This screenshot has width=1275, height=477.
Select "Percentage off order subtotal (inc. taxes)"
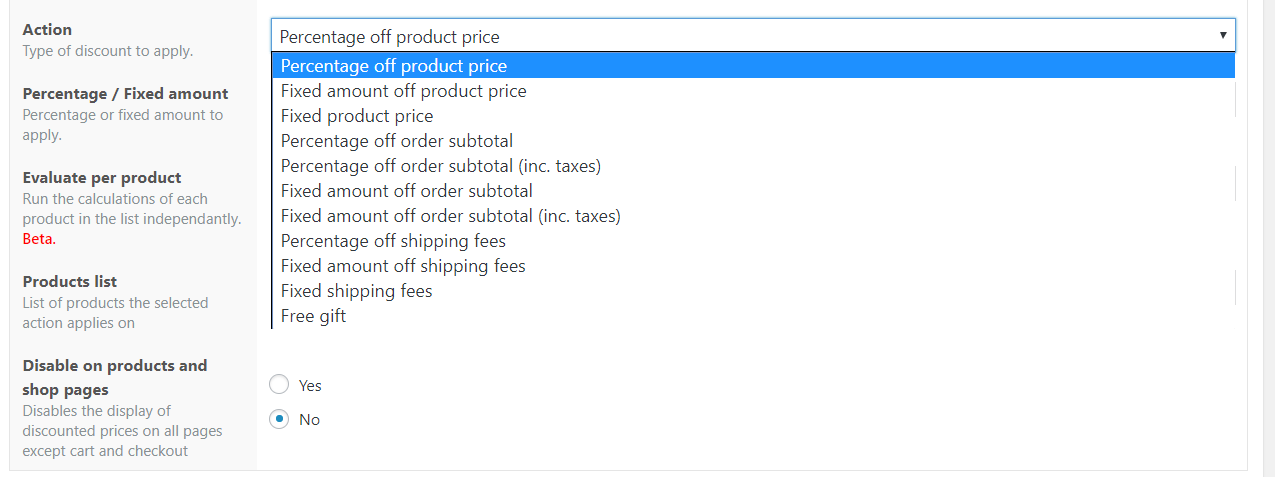click(x=753, y=166)
